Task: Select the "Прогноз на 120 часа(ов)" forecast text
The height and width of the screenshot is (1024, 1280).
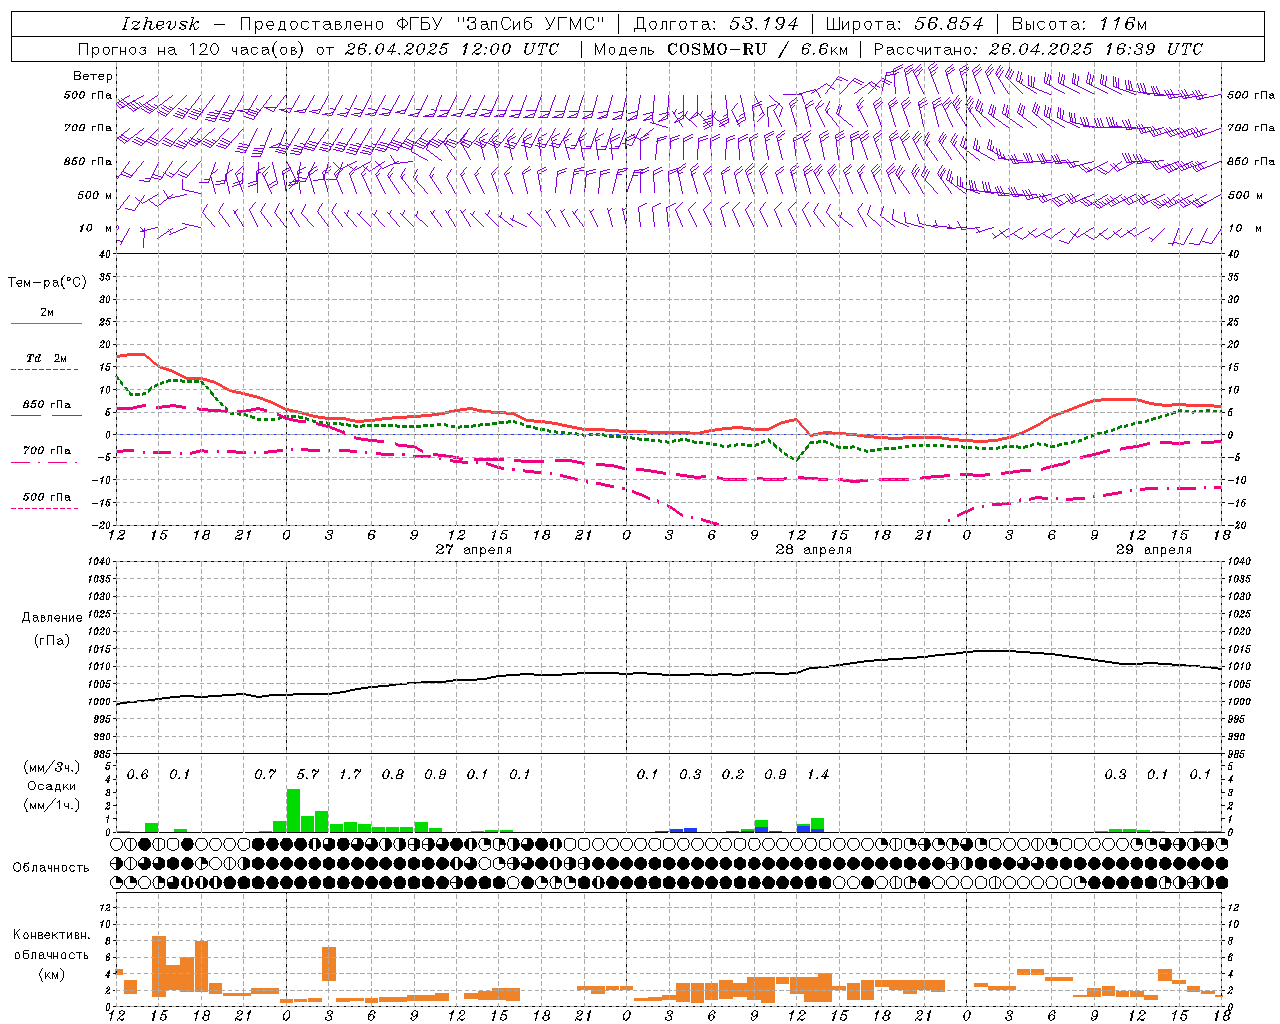Action: (x=193, y=49)
